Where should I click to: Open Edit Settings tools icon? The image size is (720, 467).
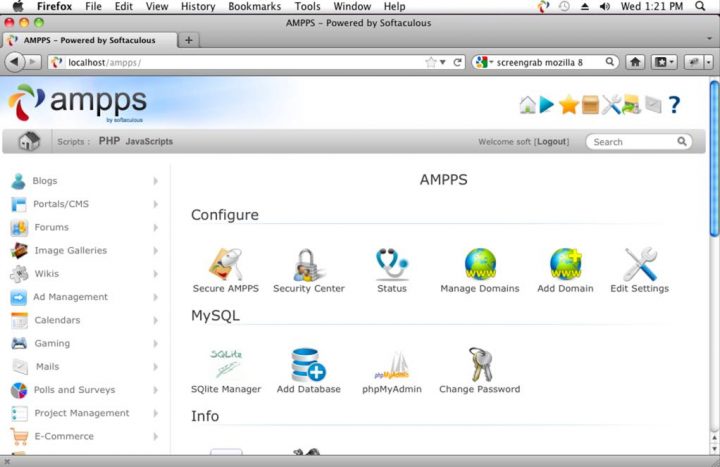639,266
